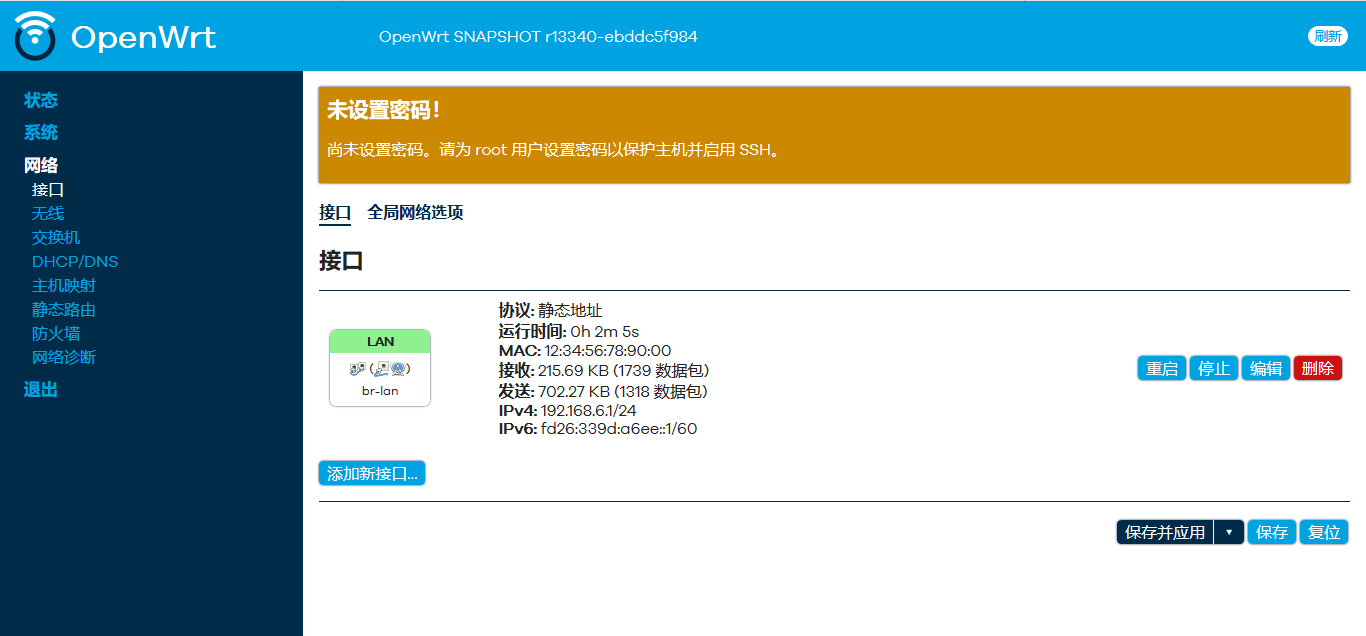Switch to the 全局网络选项 tab

(x=415, y=212)
